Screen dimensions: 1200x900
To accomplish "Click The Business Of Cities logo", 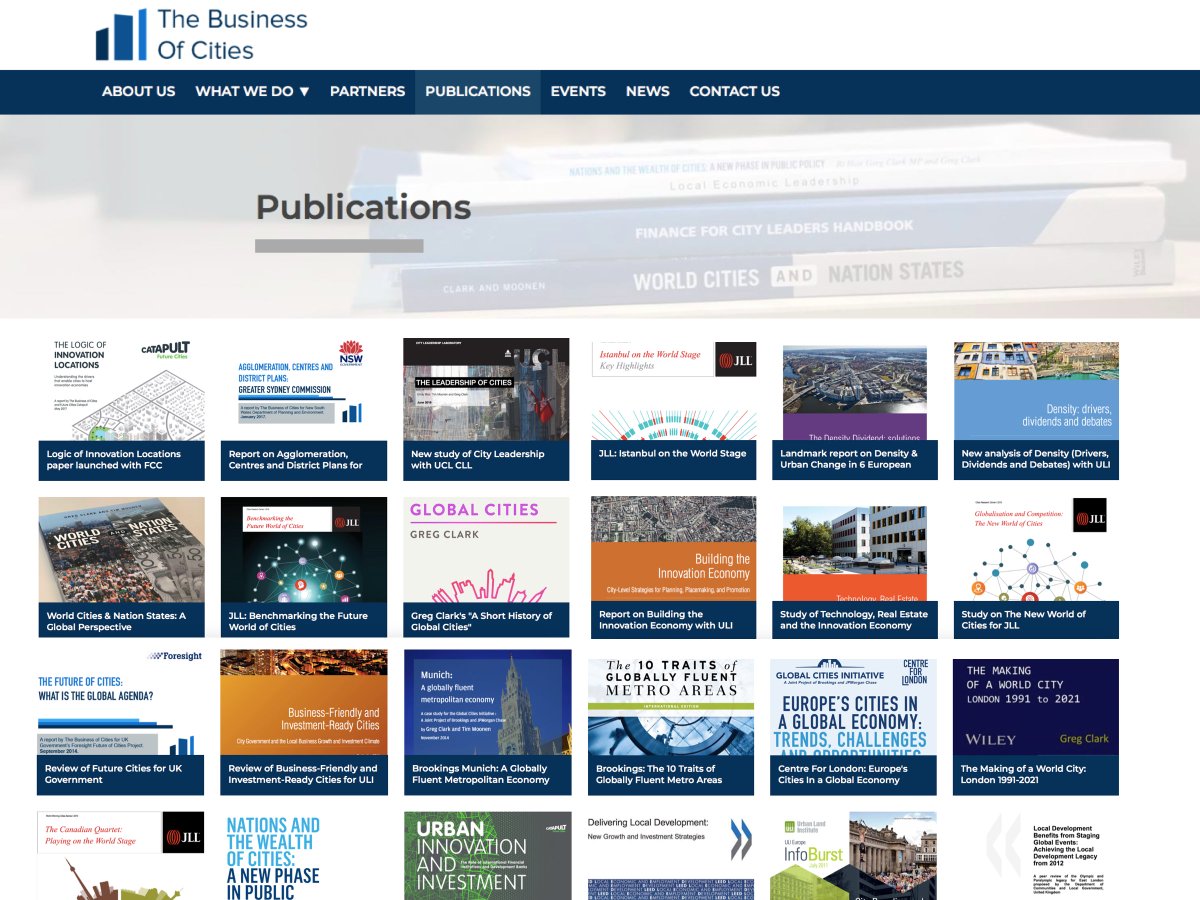I will pos(202,34).
